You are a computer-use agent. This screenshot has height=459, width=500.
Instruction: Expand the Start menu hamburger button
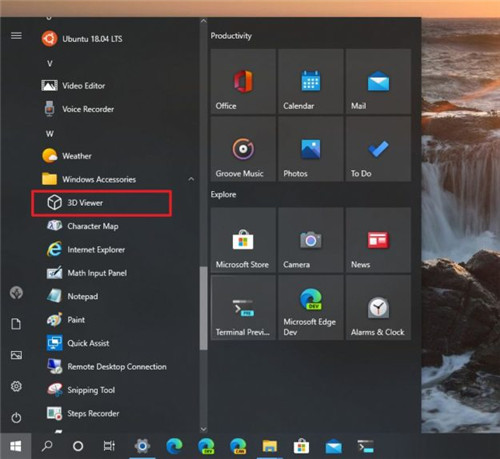[x=16, y=35]
